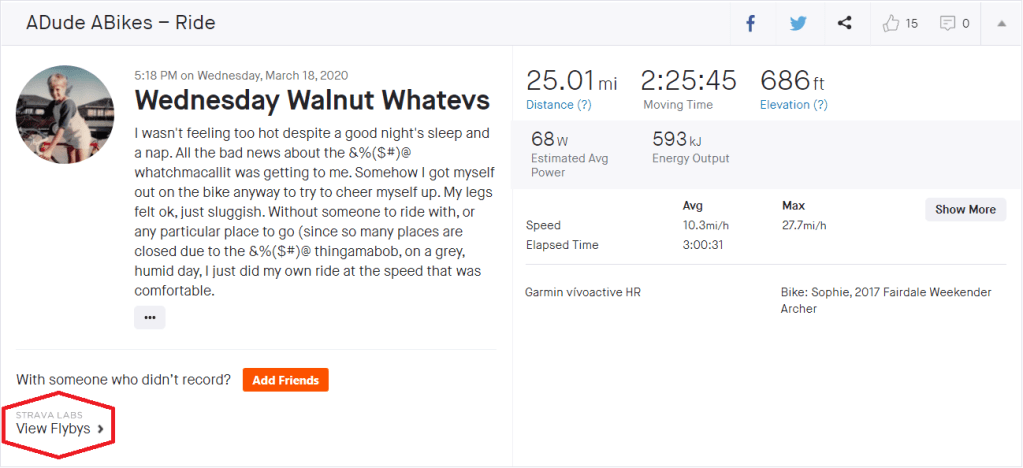1023x468 pixels.
Task: Open the Elevation (?) help link
Action: [793, 105]
